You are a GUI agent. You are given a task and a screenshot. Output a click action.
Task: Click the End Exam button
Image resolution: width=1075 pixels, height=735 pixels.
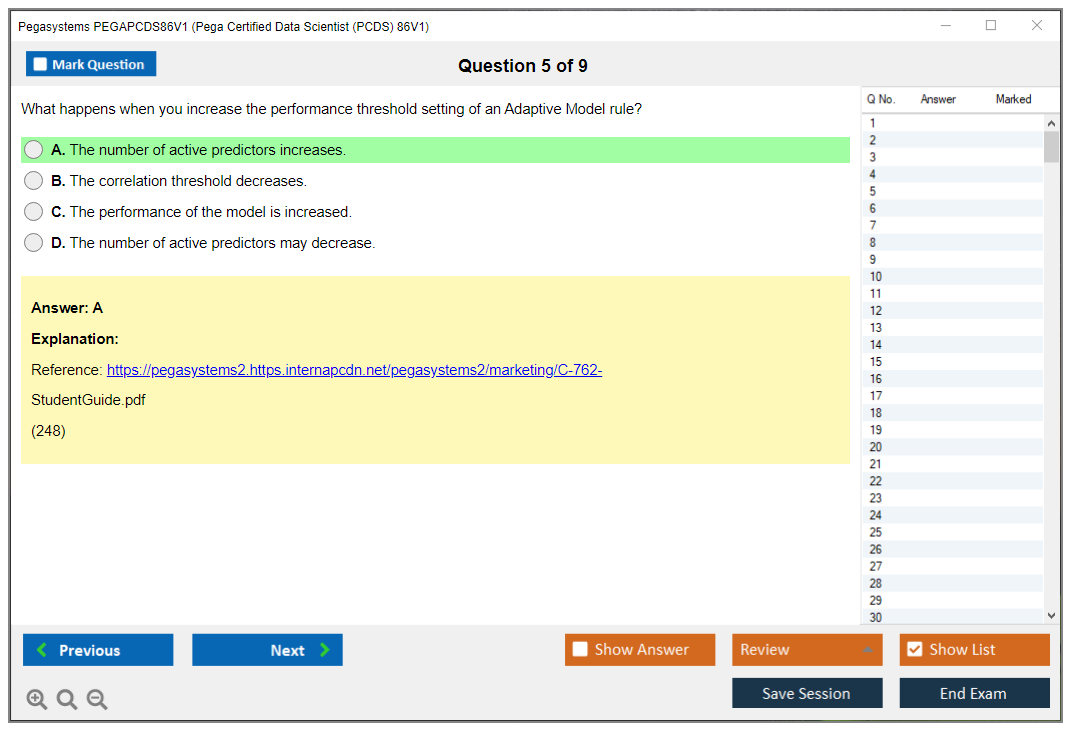click(x=973, y=693)
